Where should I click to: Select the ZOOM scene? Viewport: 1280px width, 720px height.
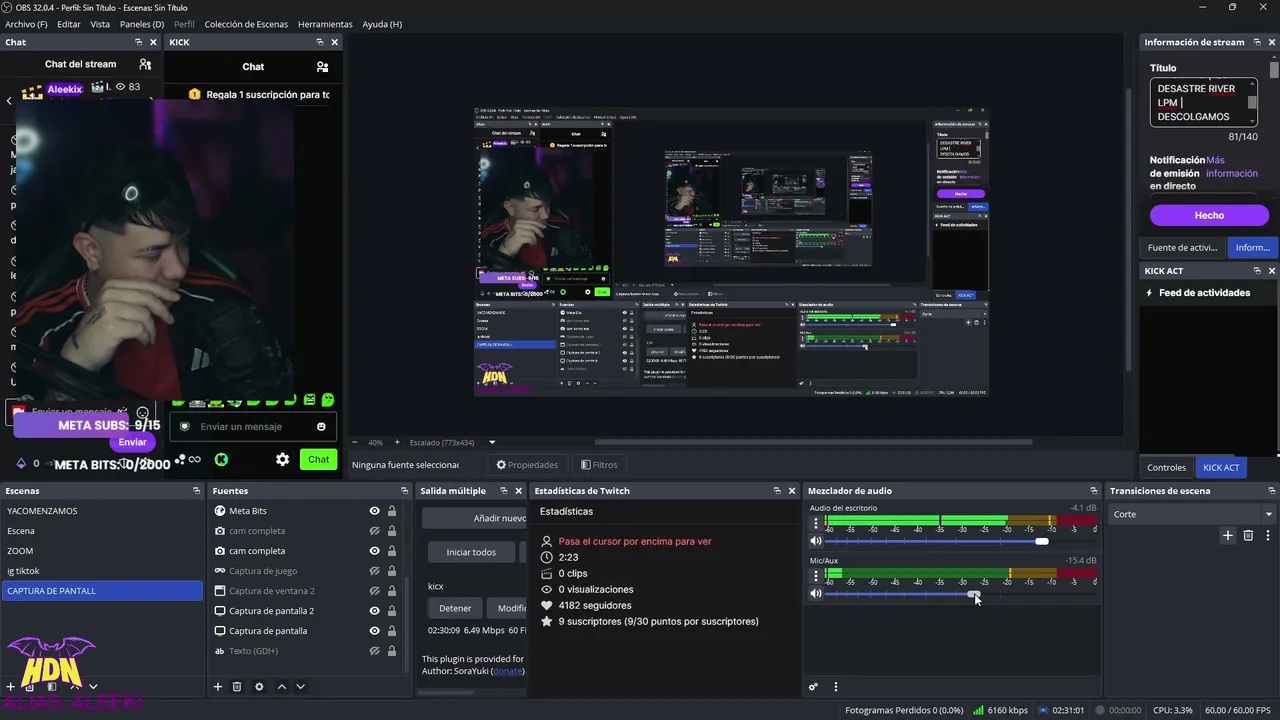pyautogui.click(x=103, y=551)
